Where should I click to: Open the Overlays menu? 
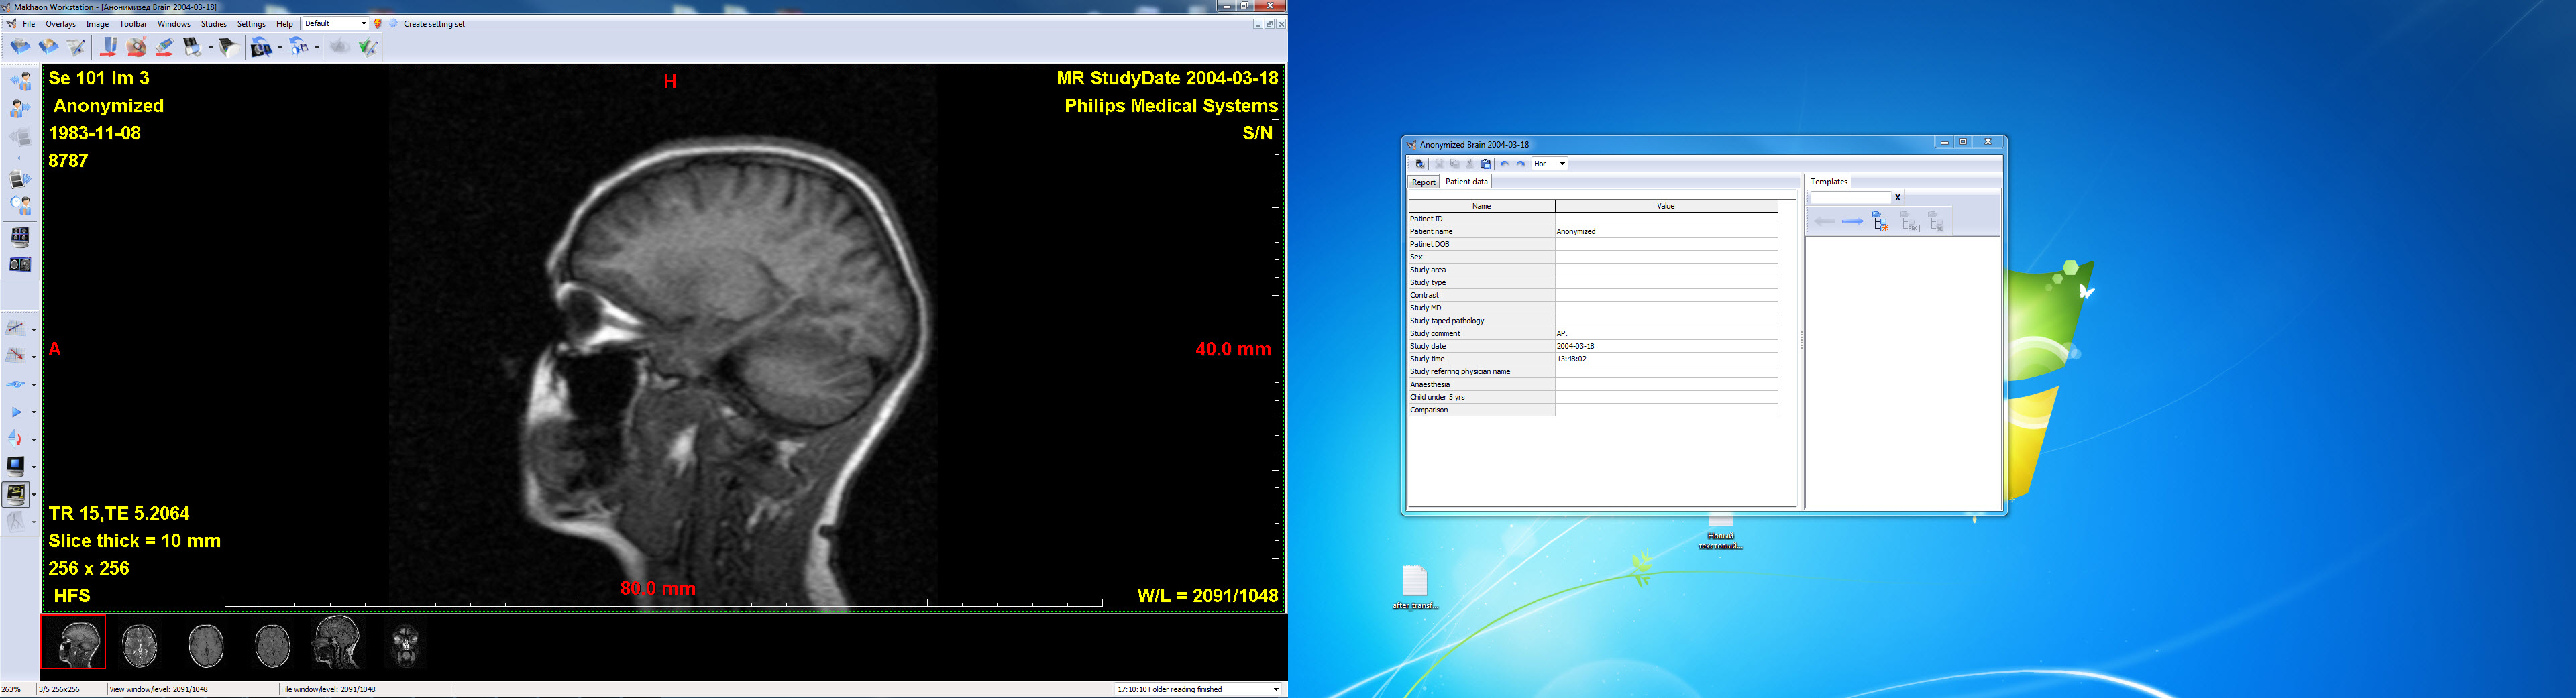coord(61,24)
